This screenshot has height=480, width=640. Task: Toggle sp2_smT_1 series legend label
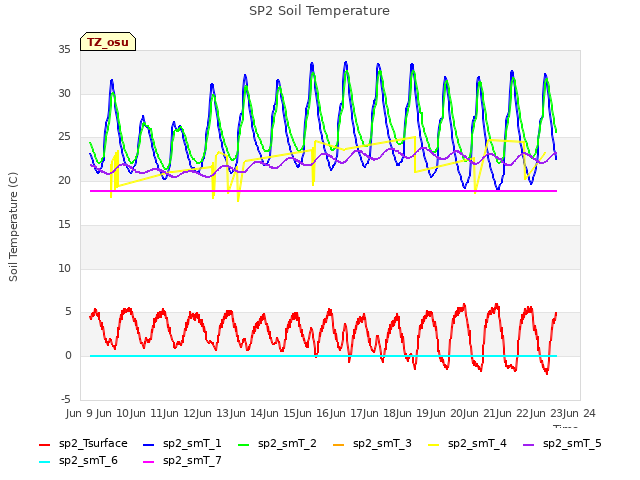point(192,444)
